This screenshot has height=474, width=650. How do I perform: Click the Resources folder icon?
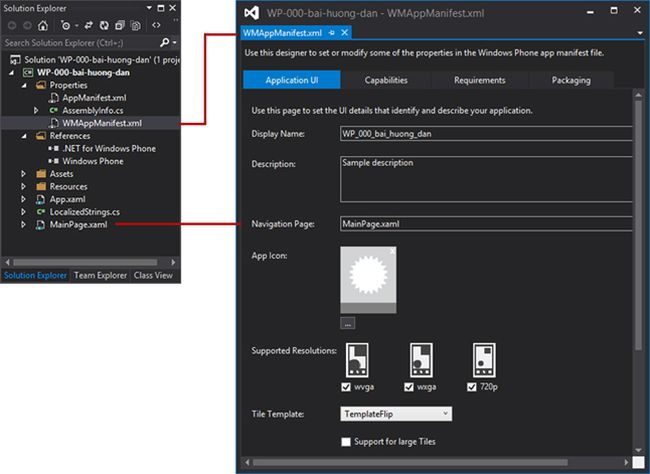41,187
